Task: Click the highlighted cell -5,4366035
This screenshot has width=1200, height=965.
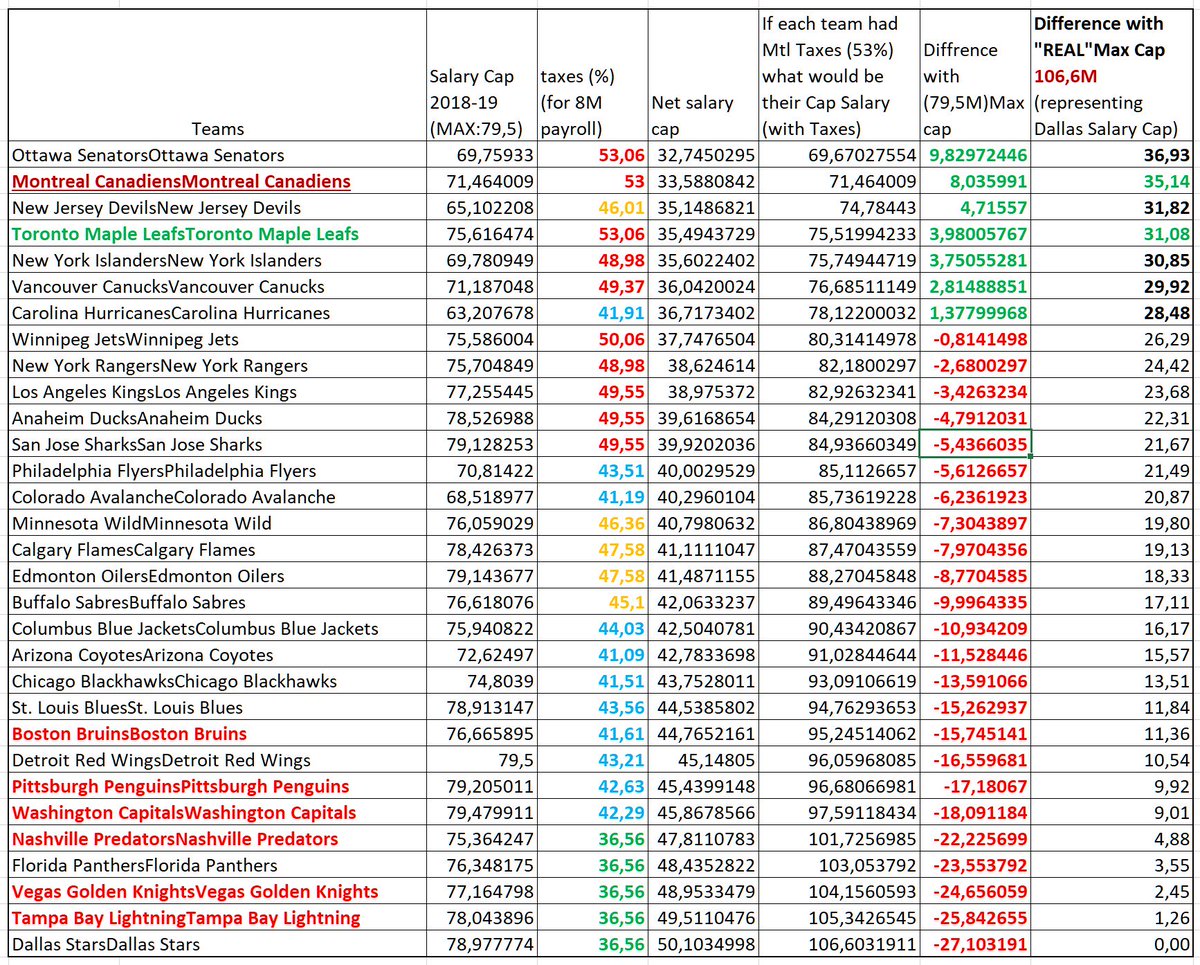Action: click(x=975, y=444)
